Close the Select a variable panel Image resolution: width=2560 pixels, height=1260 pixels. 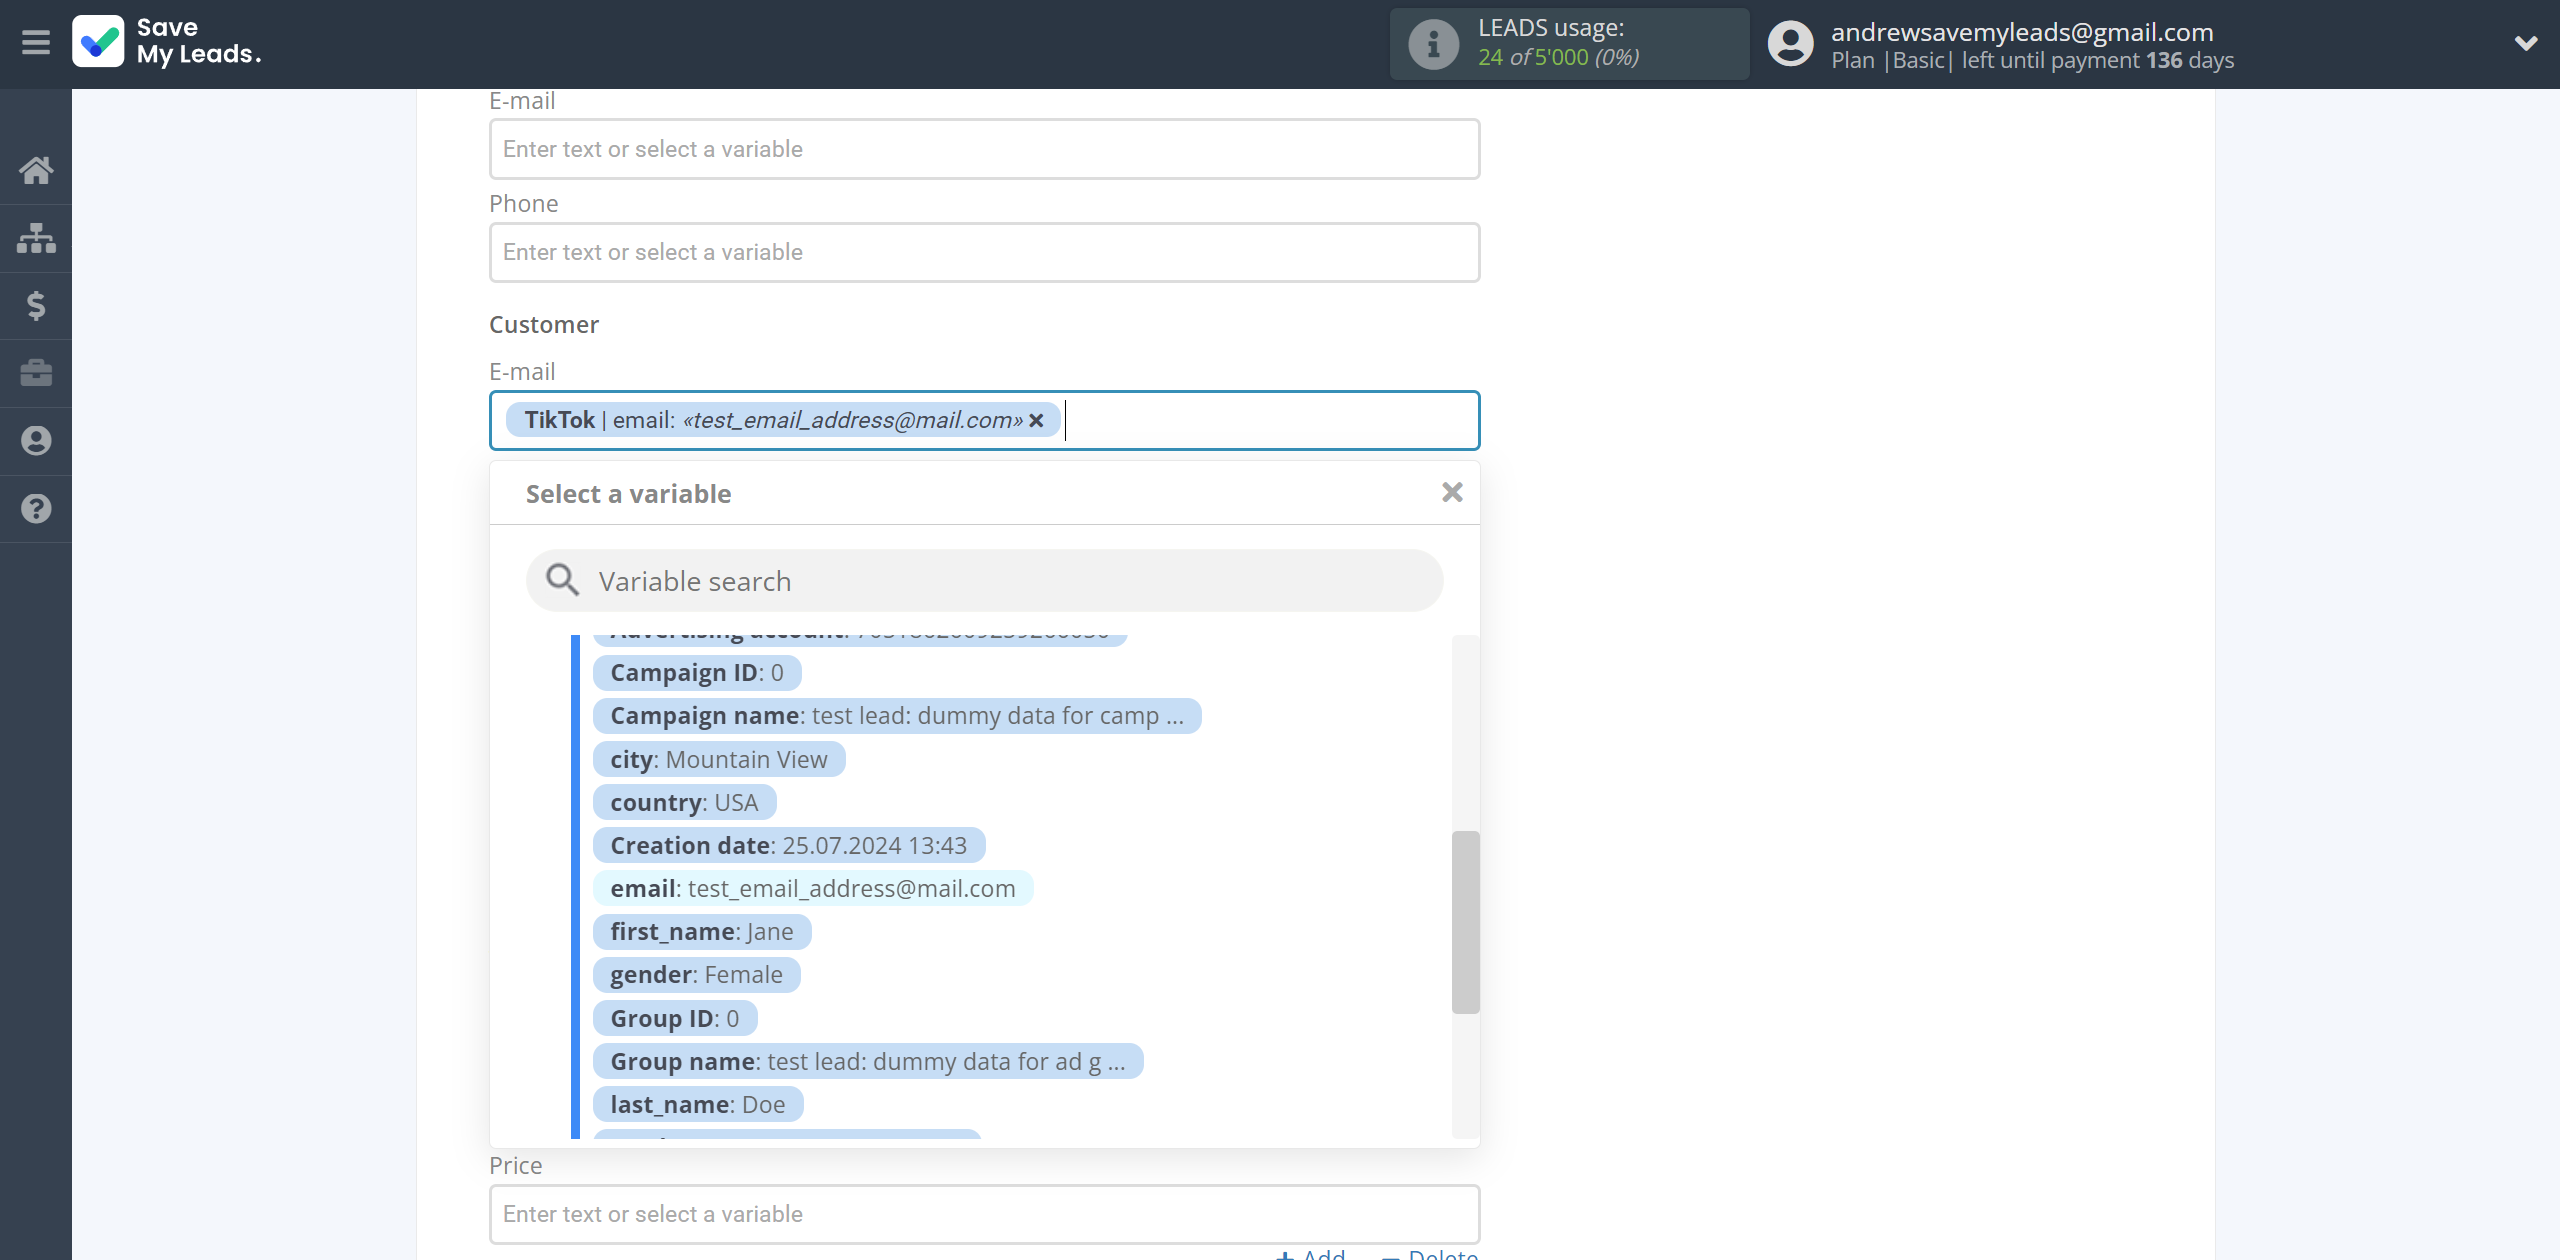pyautogui.click(x=1452, y=492)
